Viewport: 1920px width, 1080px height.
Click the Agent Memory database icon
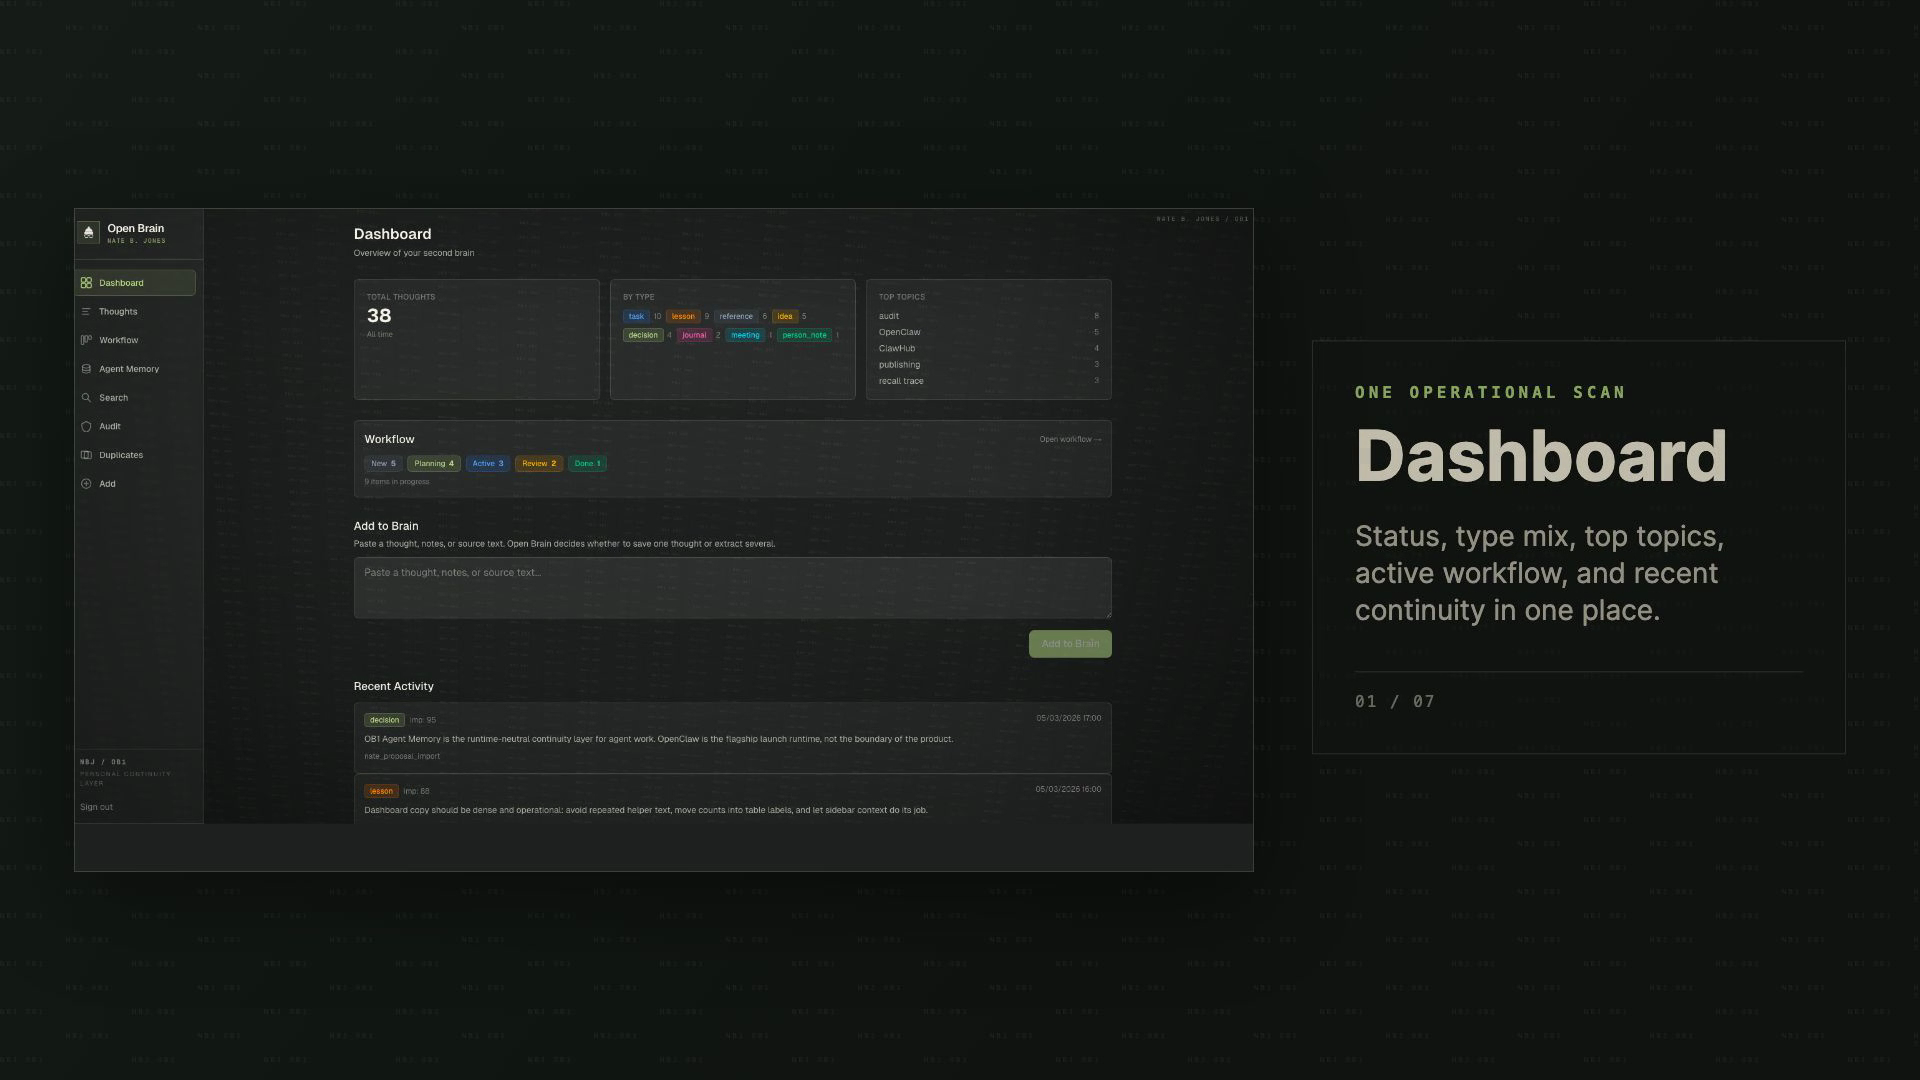[x=86, y=369]
